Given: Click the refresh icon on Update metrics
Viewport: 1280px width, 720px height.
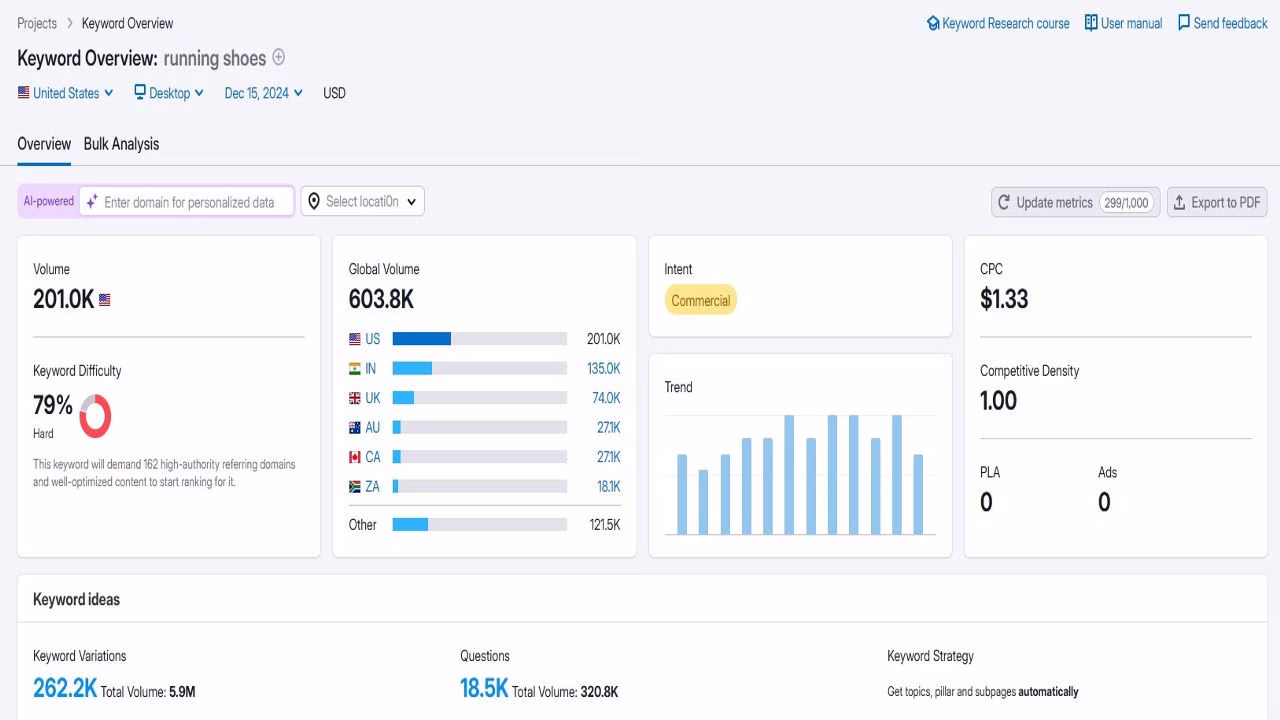Looking at the screenshot, I should [x=1004, y=202].
